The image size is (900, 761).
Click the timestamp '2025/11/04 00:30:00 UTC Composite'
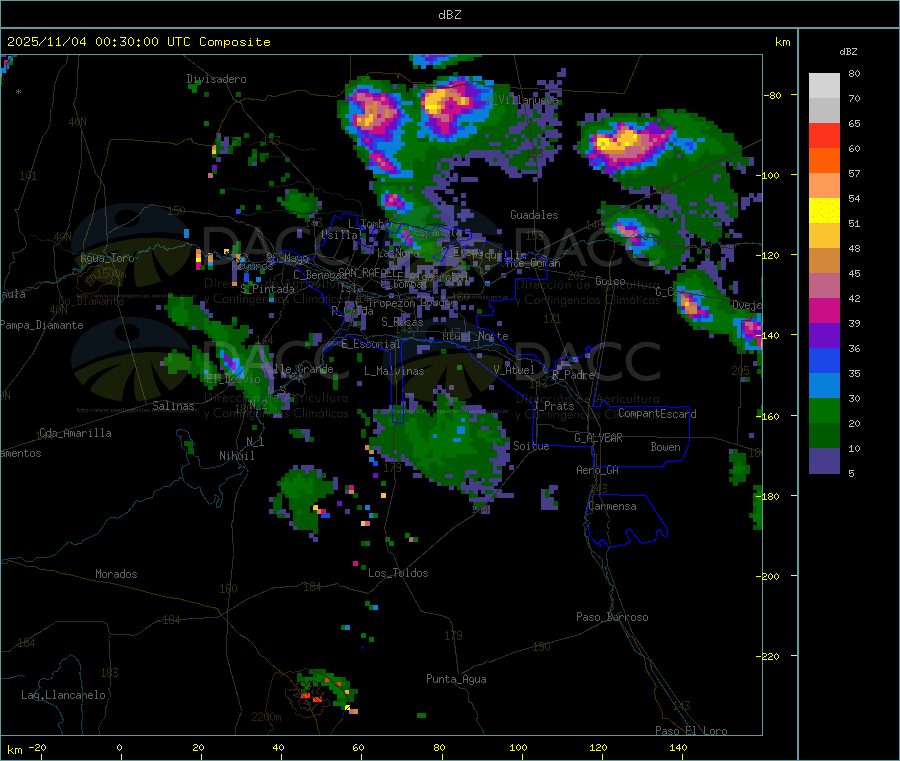tap(138, 42)
